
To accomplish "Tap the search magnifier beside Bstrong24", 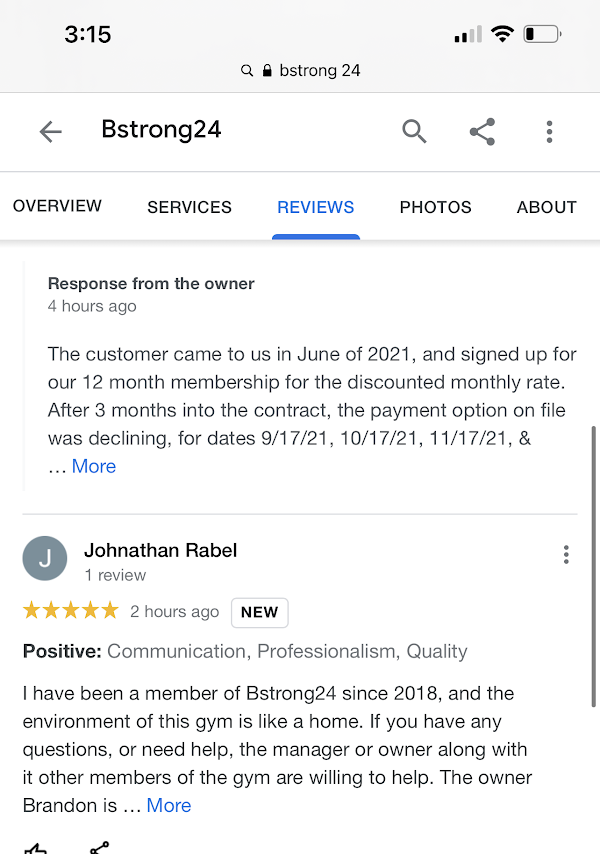I will [x=414, y=131].
